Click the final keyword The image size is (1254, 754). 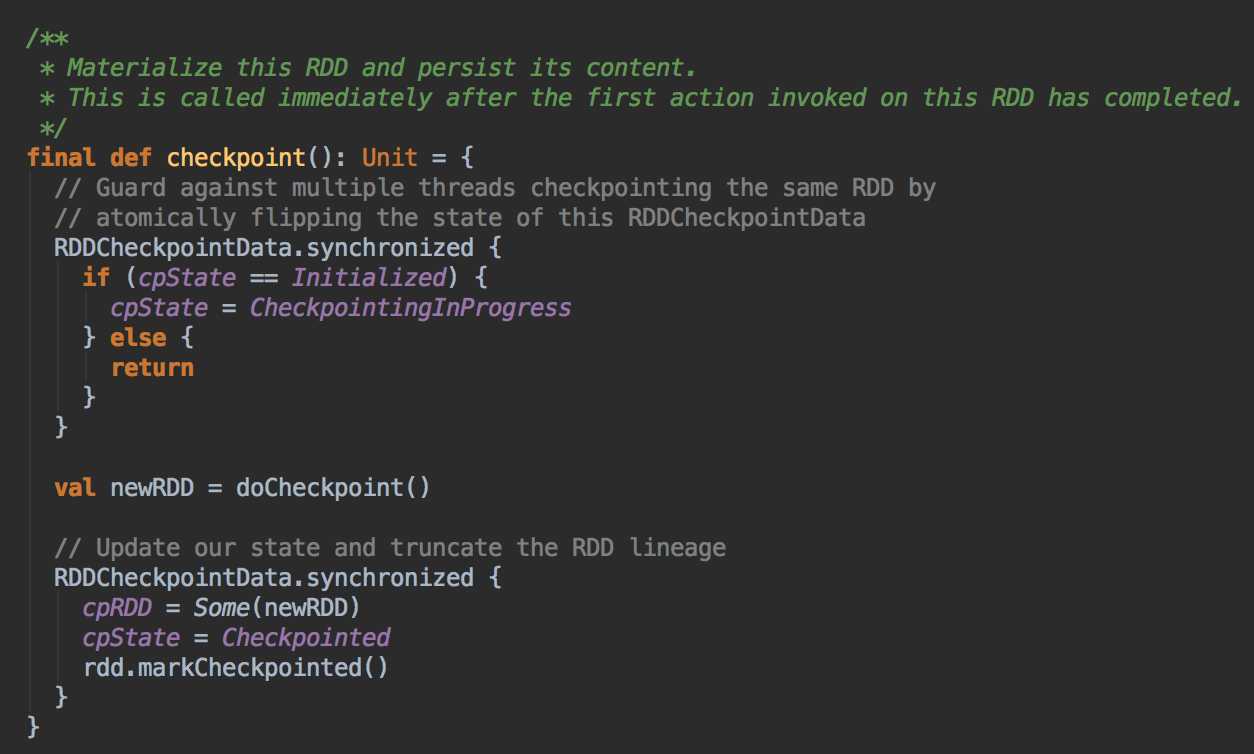click(x=62, y=158)
